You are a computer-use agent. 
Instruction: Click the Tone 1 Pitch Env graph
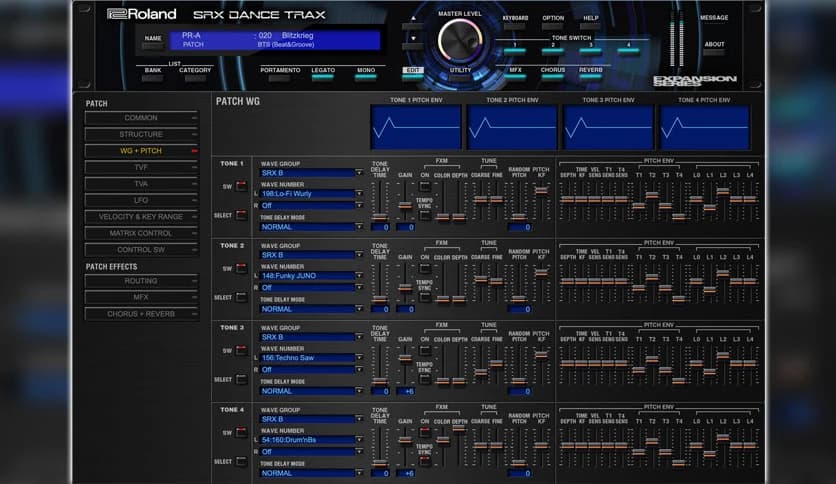(x=416, y=127)
